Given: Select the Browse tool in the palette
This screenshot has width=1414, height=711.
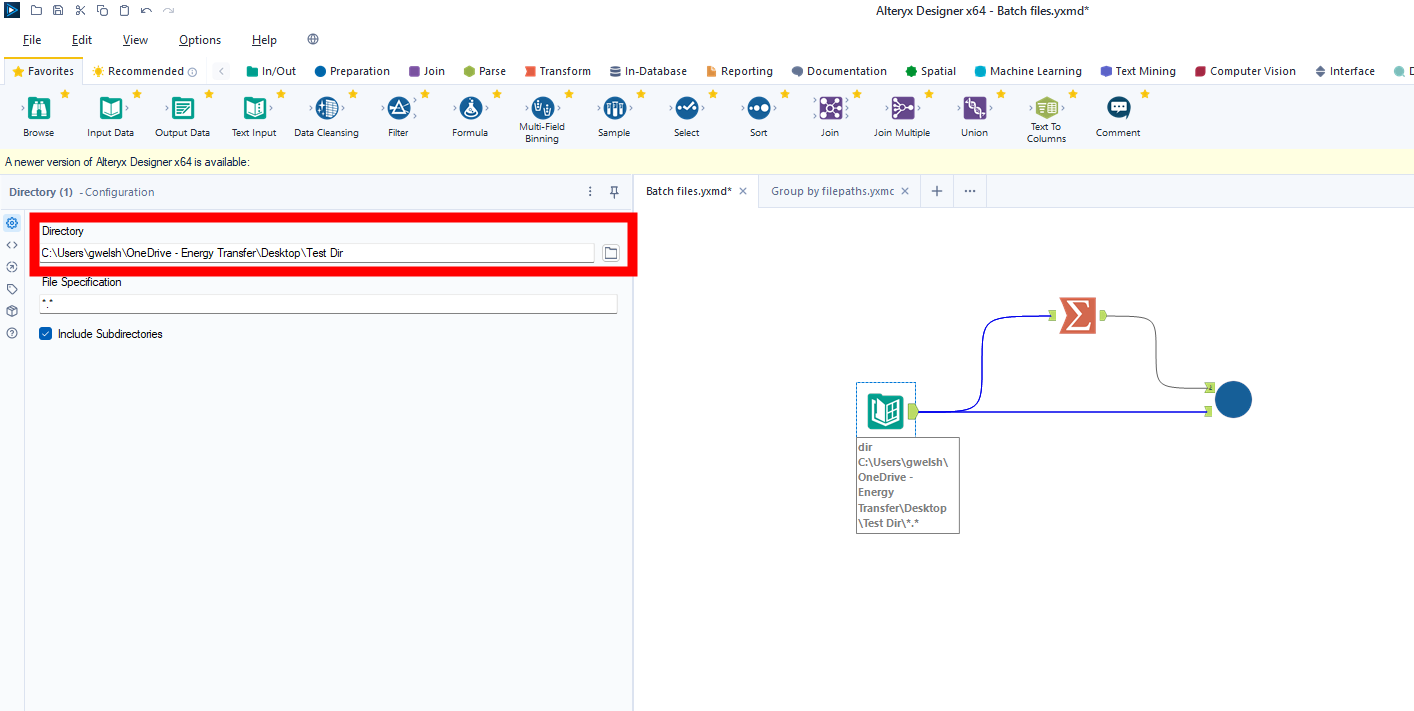Looking at the screenshot, I should pos(38,115).
